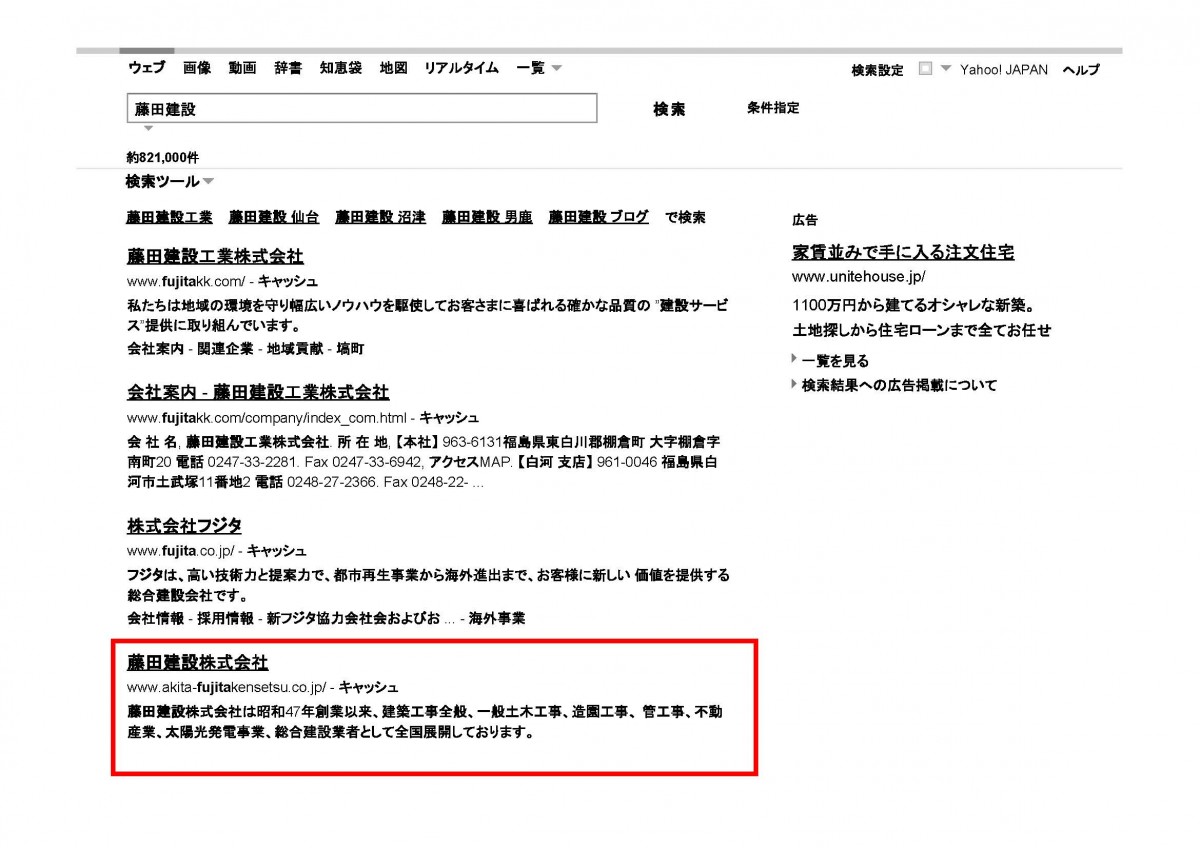Switch to the ウェブ search tab
This screenshot has width=1200, height=848.
pos(147,68)
